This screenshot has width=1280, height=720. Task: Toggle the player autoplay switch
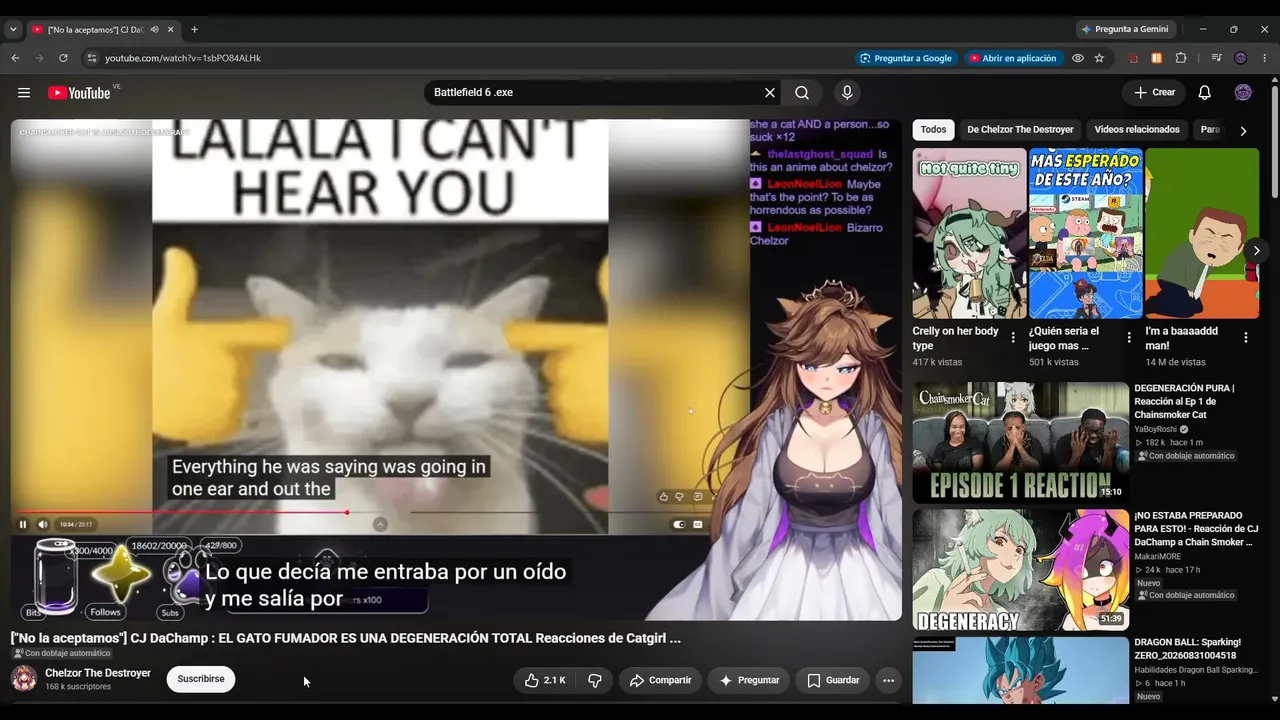(x=679, y=524)
